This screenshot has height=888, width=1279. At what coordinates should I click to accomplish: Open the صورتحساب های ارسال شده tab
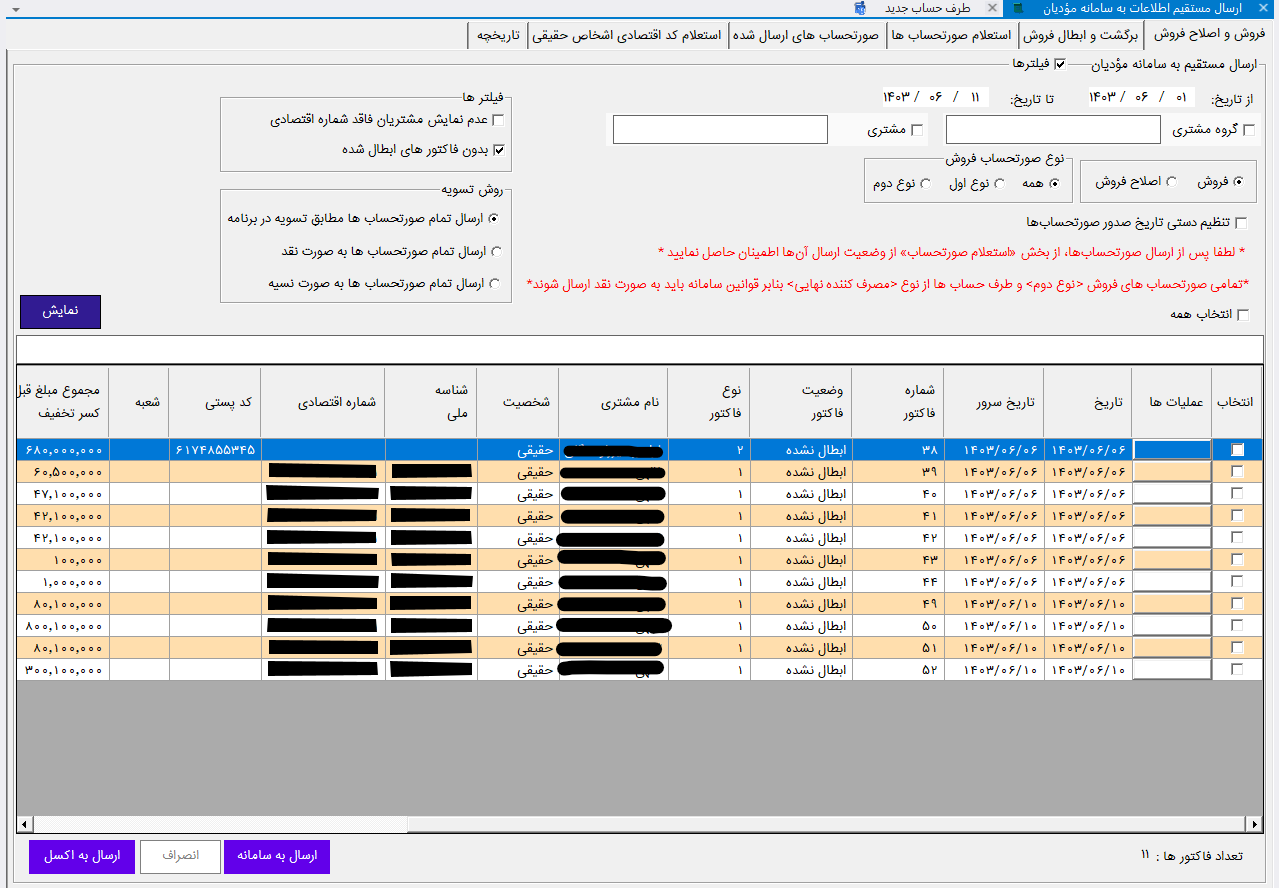(806, 34)
